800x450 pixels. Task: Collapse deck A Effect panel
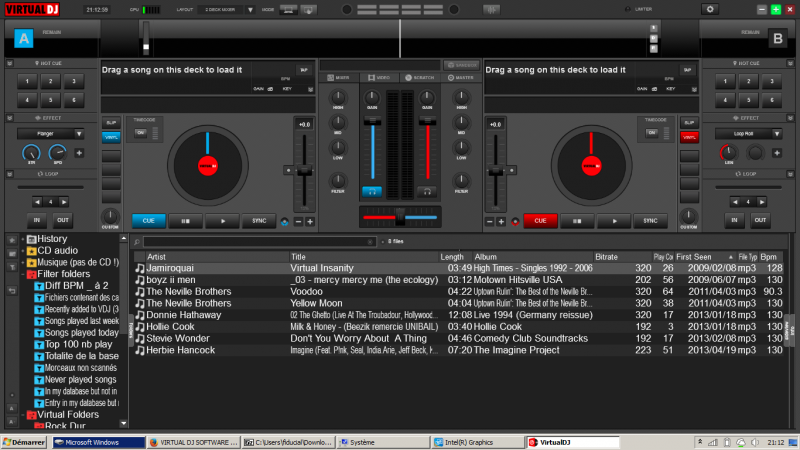(x=10, y=118)
